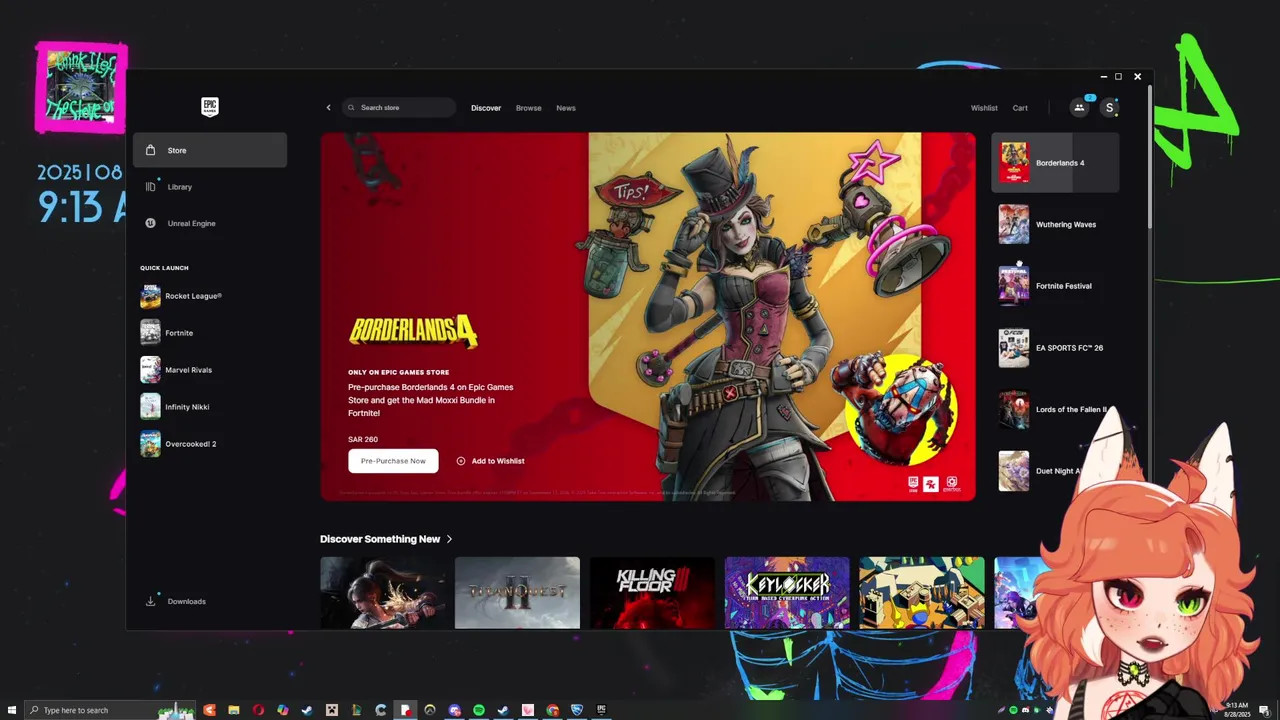Screen dimensions: 1280x720
Task: Click the Fortnite quick launch icon
Action: click(150, 333)
